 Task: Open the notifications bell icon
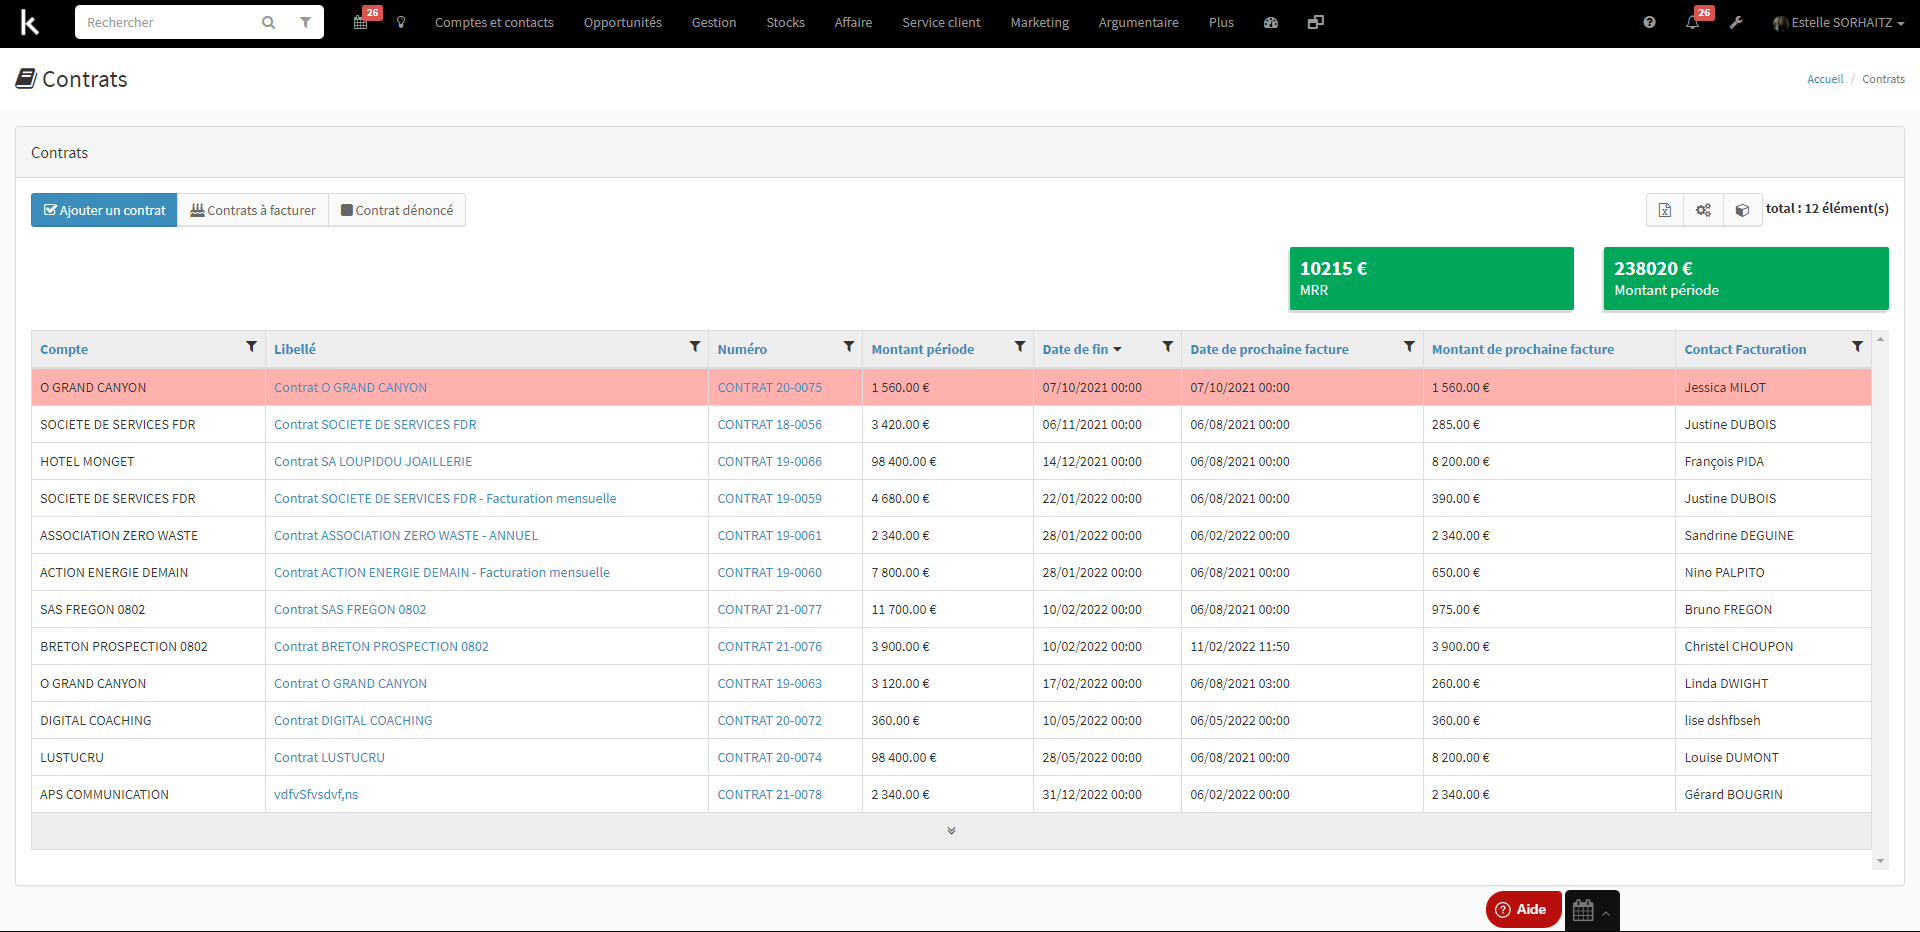[1693, 22]
